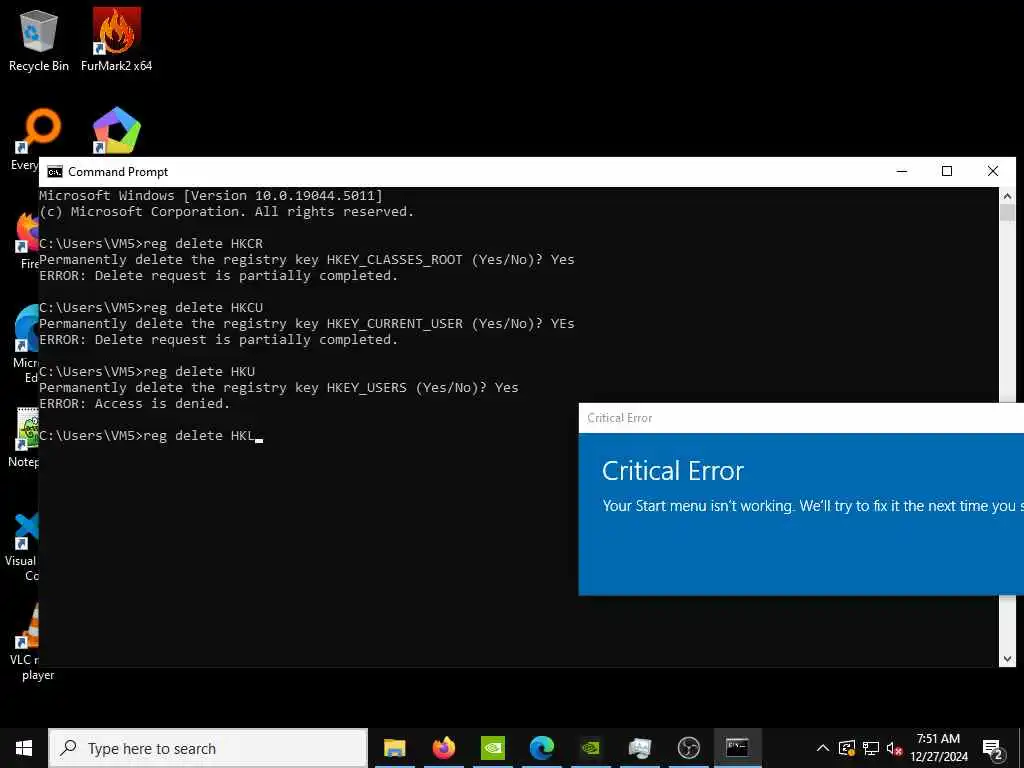Select the Microsoft Edge desktop shortcut
Image resolution: width=1024 pixels, height=768 pixels.
click(x=26, y=345)
